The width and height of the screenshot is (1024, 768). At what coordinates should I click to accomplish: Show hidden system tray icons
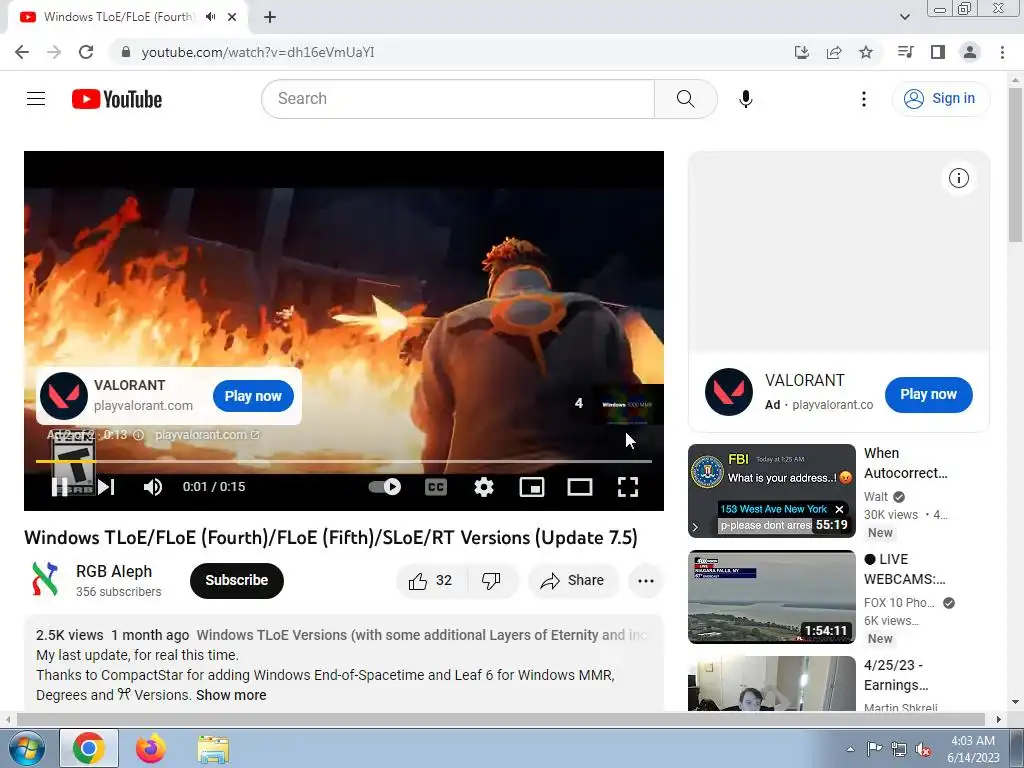pos(850,749)
